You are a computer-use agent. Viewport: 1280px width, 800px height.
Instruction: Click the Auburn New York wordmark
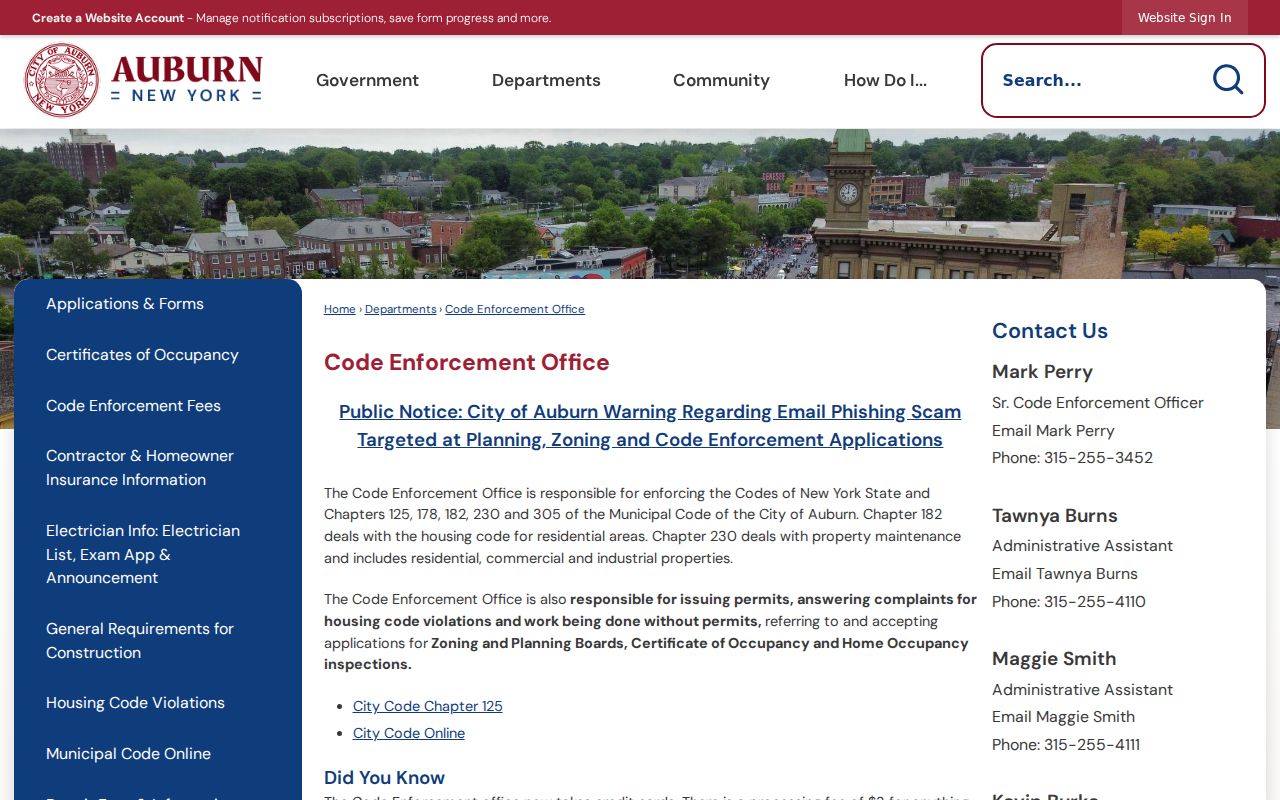(187, 79)
